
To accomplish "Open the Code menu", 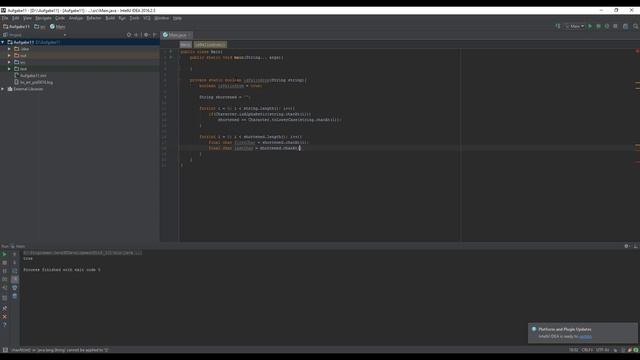I will (x=60, y=18).
